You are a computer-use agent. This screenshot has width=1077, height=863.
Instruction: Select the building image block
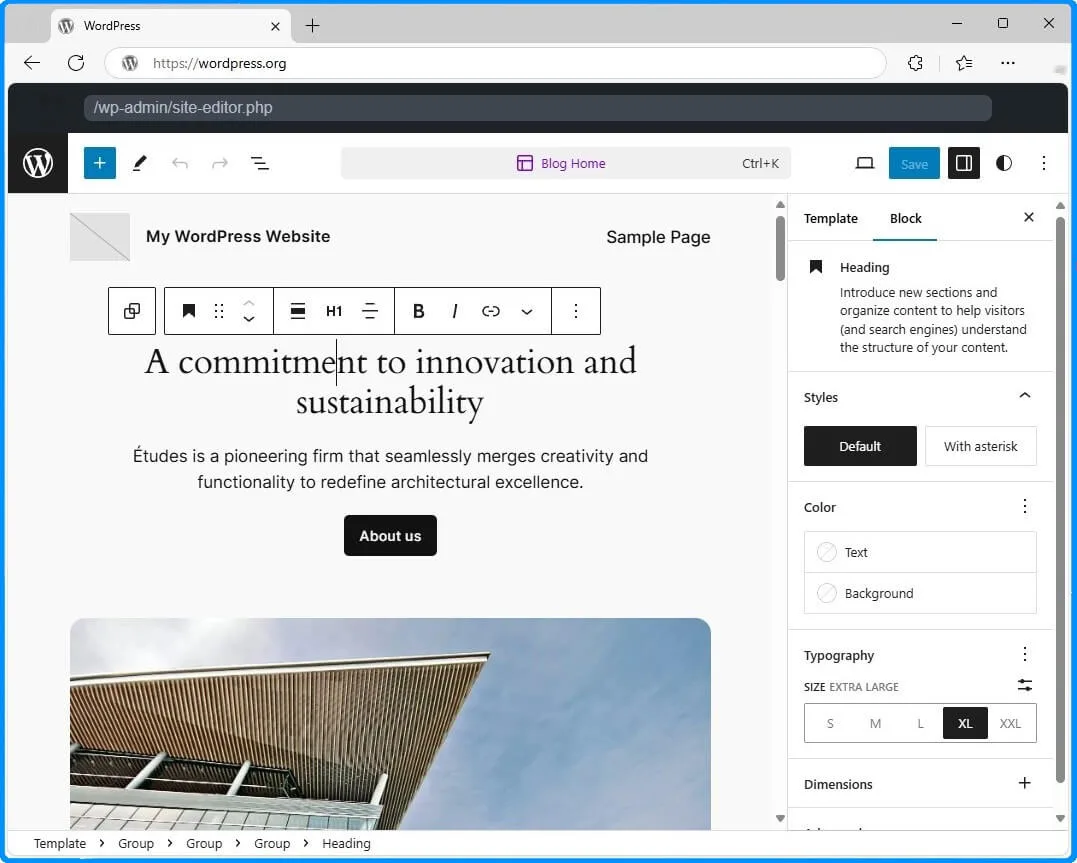tap(390, 724)
